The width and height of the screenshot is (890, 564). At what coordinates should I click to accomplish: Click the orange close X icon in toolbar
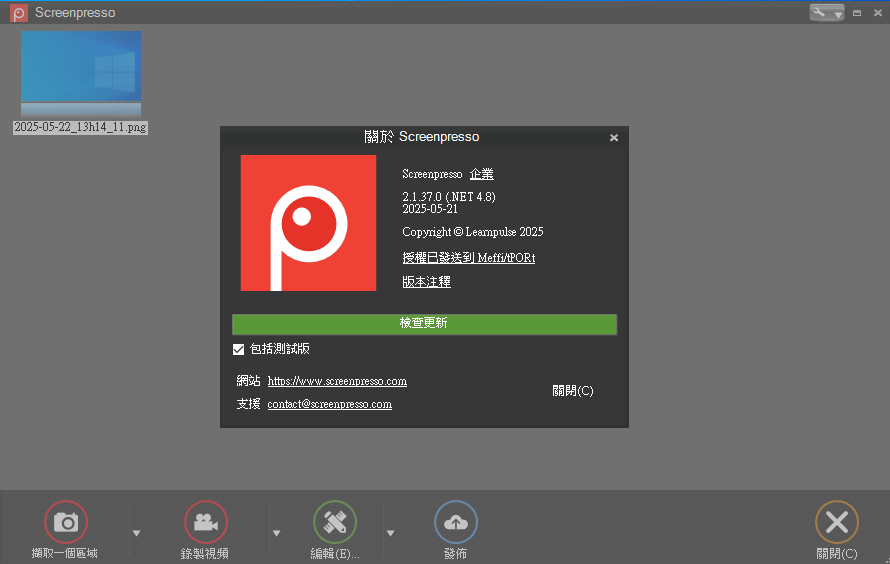837,522
